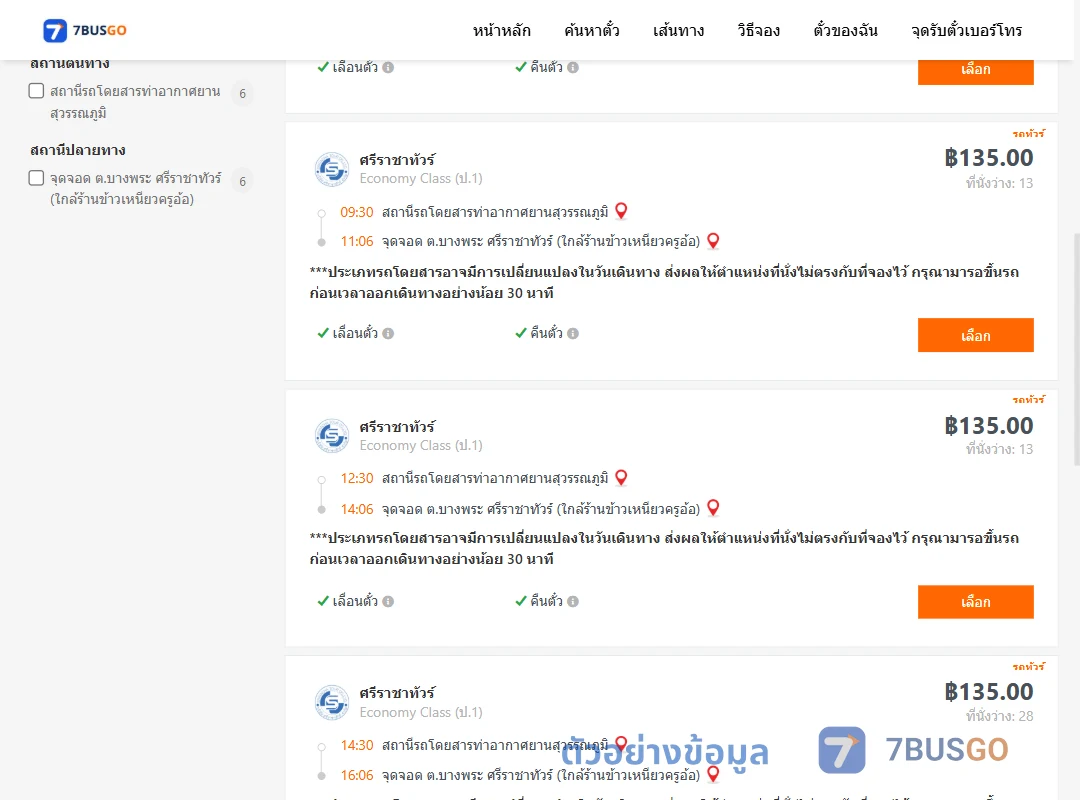
Task: Click ที่นั่งว่าง: 13 text on 09:30 trip
Action: coord(999,183)
